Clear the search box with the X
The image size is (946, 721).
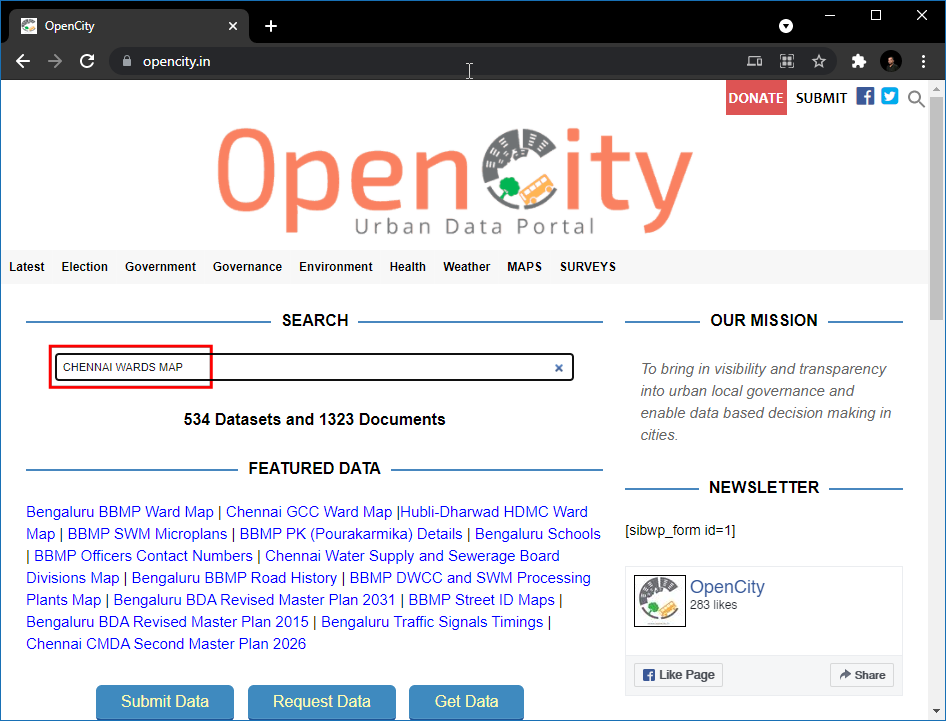click(x=559, y=368)
